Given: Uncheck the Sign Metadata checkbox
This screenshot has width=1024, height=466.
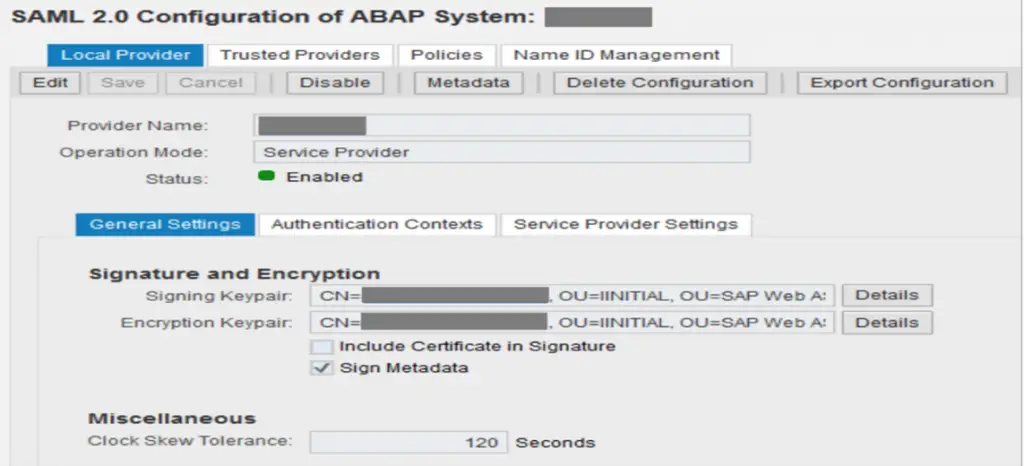Looking at the screenshot, I should tap(323, 369).
